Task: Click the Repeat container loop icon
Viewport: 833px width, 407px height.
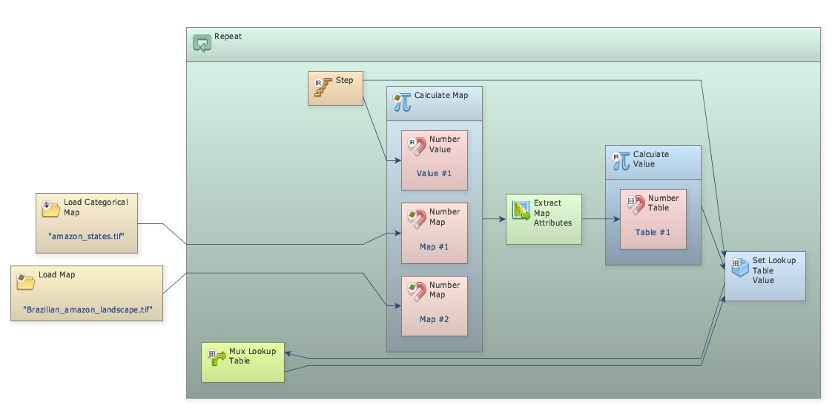Action: point(202,42)
